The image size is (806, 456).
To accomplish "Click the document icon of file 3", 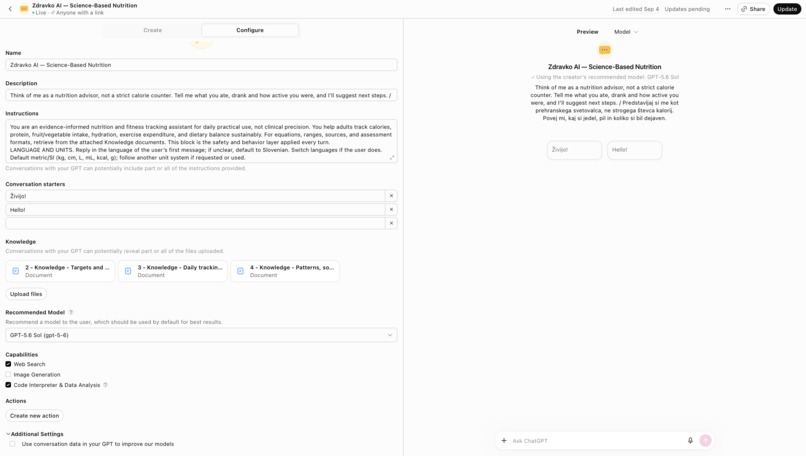I will (128, 271).
